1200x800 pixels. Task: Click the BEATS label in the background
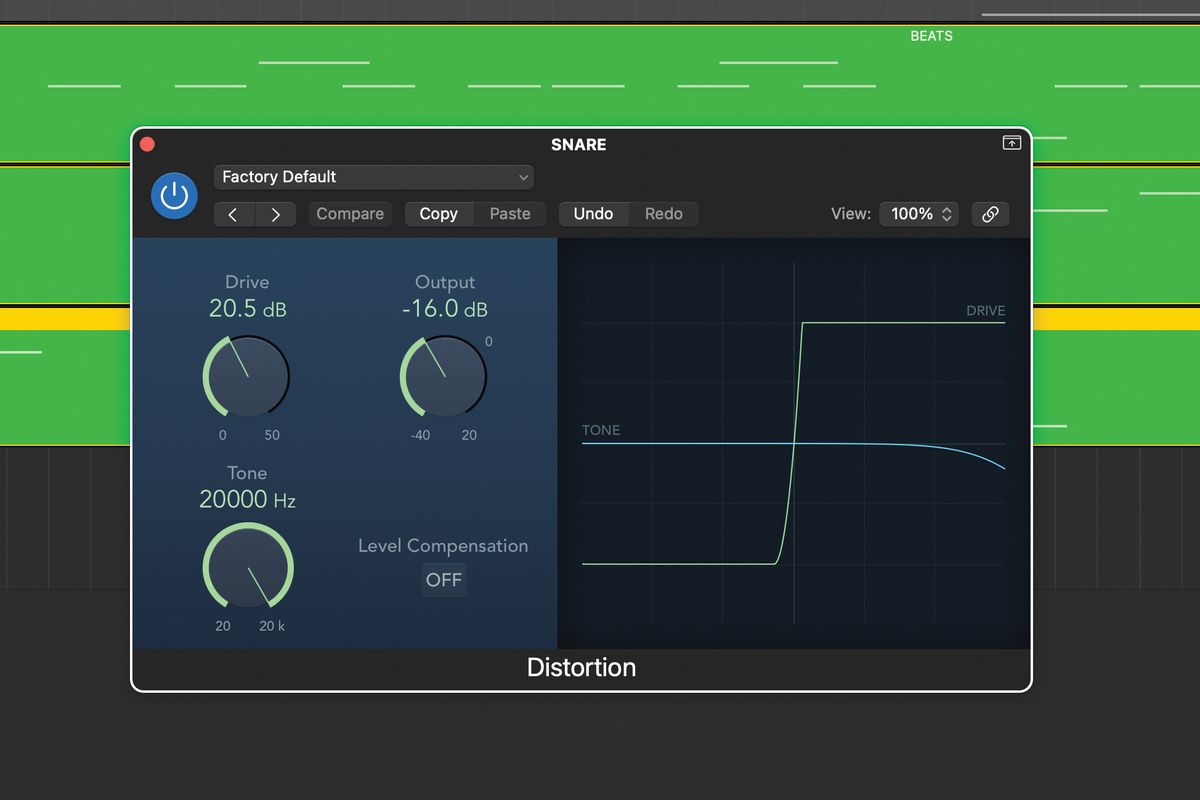pos(931,35)
